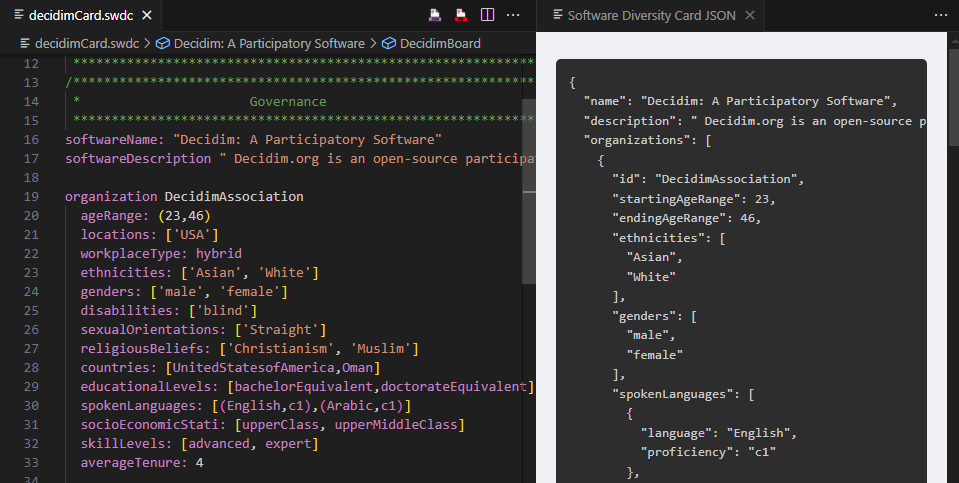Image resolution: width=959 pixels, height=483 pixels.
Task: Click the cube icon beside DecidimBoard breadcrumb
Action: [388, 43]
